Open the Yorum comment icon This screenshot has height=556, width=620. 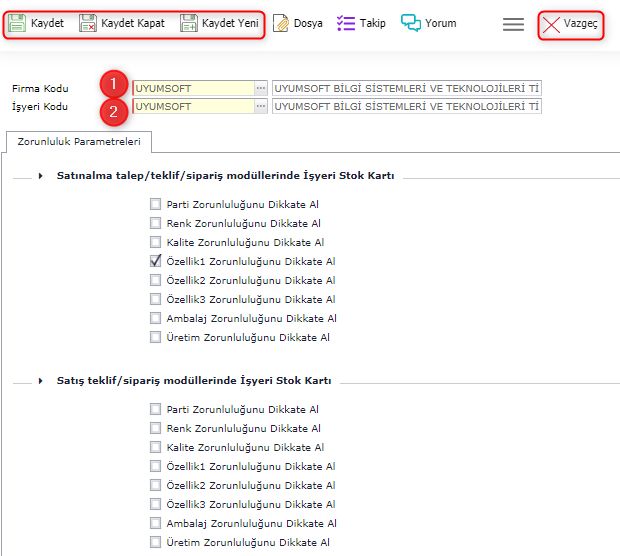(410, 23)
